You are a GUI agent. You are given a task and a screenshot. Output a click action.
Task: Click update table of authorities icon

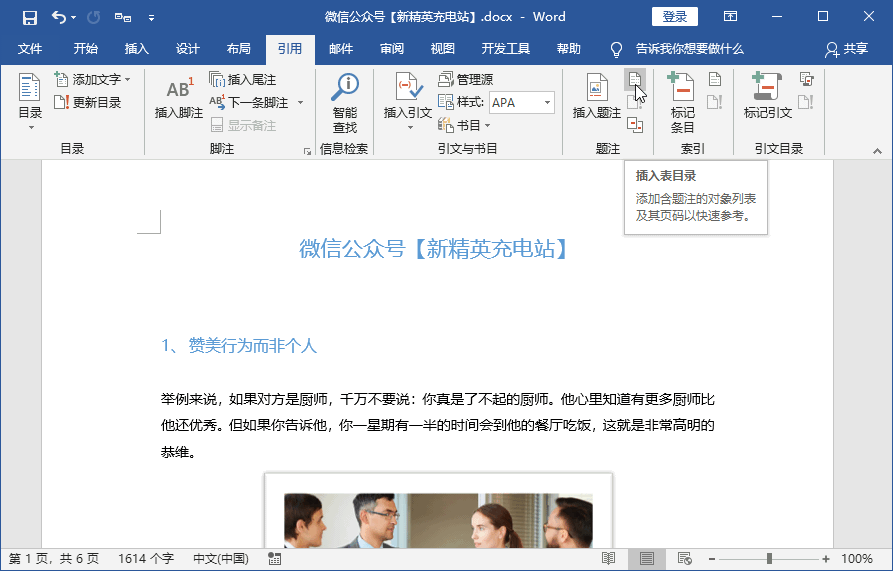[806, 102]
